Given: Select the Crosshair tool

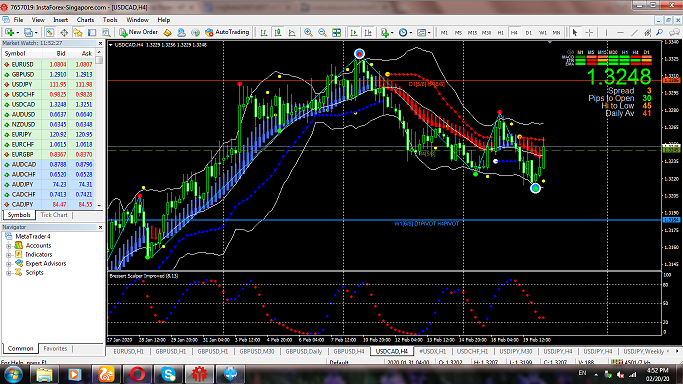Looking at the screenshot, I should (589, 32).
